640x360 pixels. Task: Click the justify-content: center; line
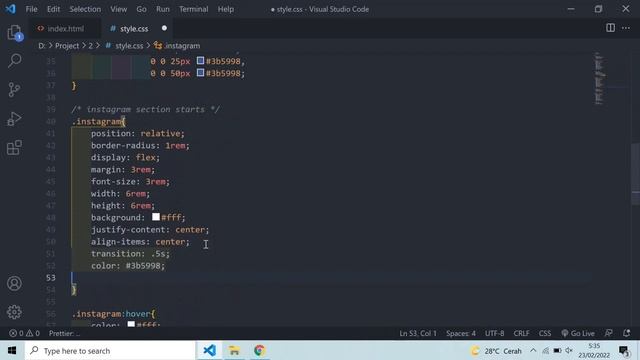coord(150,229)
